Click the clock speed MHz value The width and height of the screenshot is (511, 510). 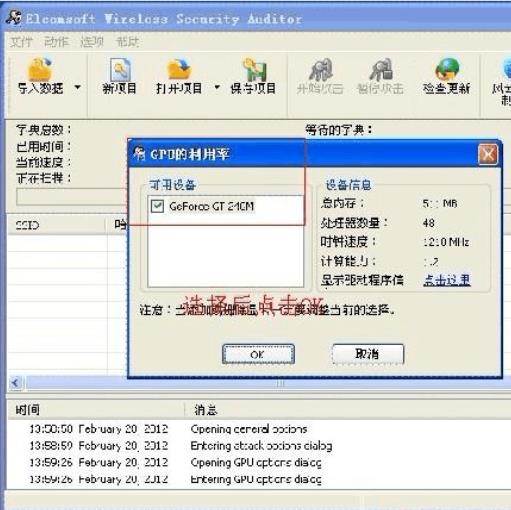(446, 242)
